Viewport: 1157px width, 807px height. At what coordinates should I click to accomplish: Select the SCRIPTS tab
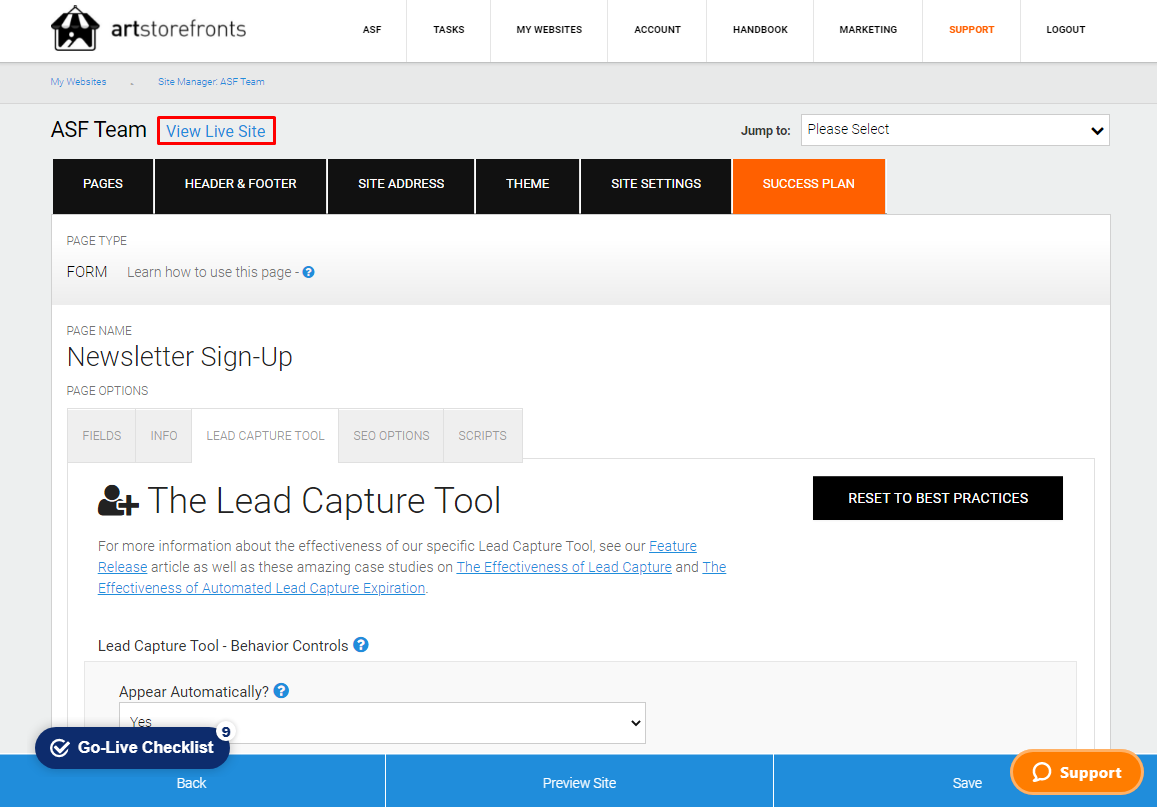point(483,436)
